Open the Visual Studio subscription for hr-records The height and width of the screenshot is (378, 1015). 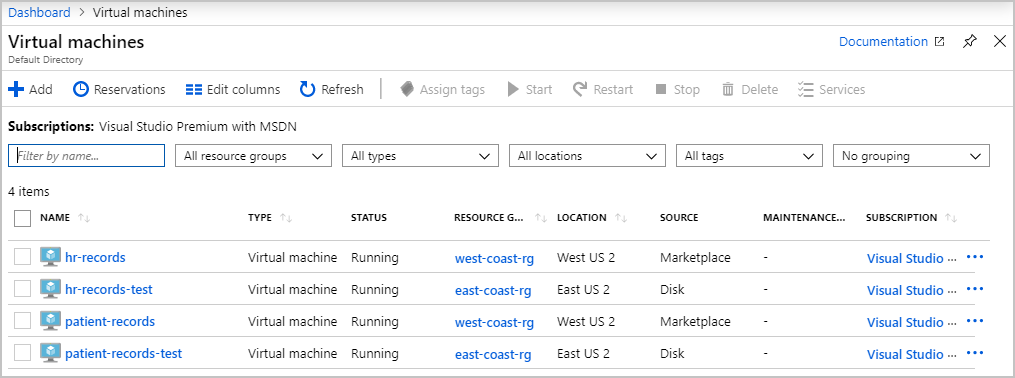pyautogui.click(x=911, y=258)
